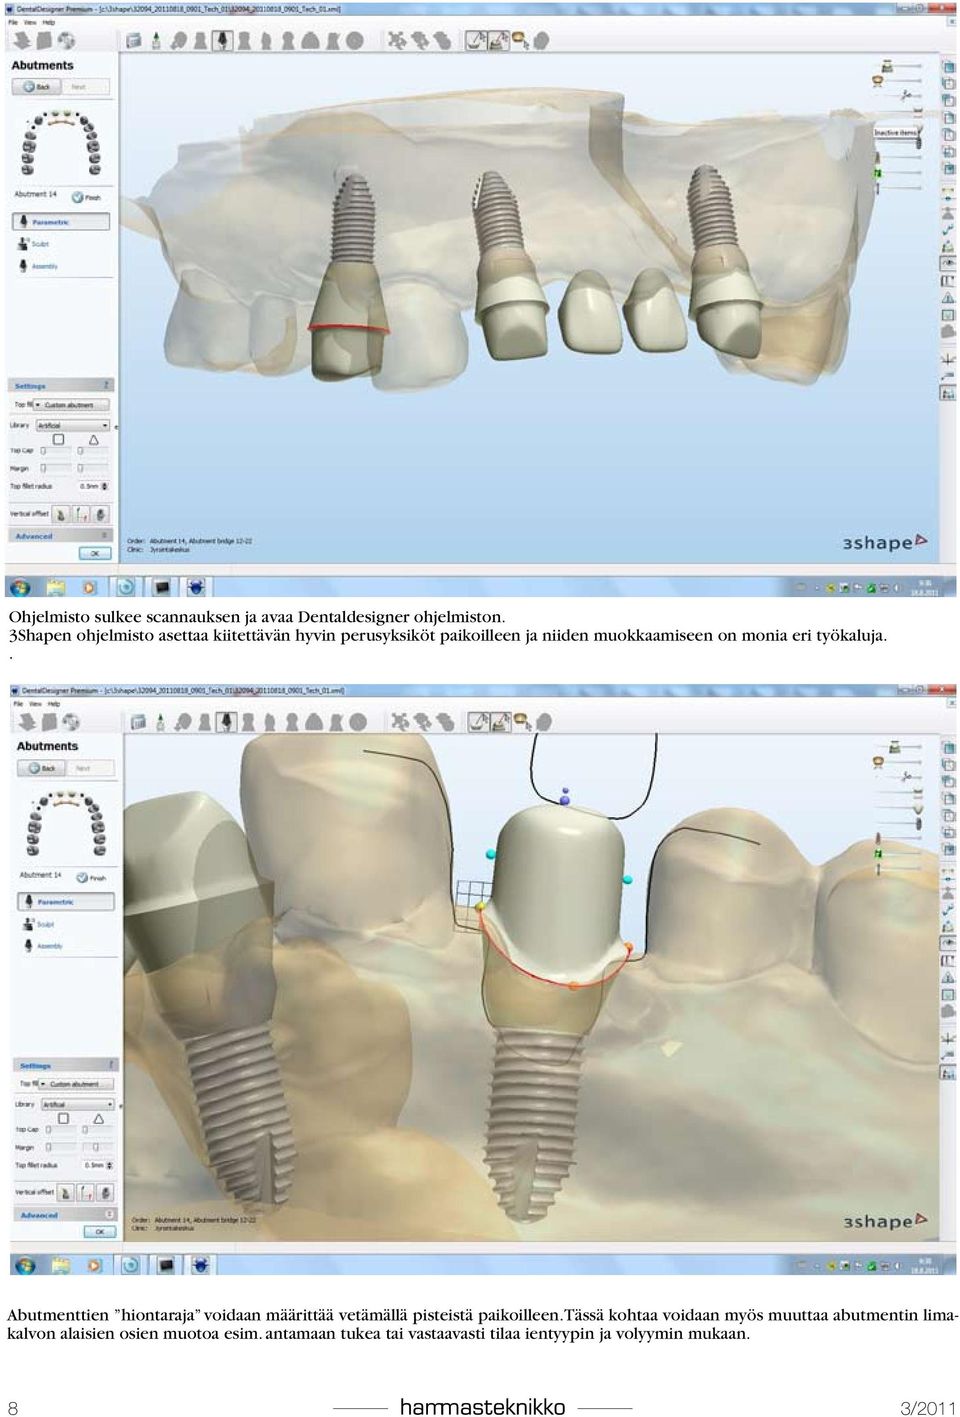
Task: Toggle the eye visibility icon, lower right sidebar
Action: tap(947, 942)
